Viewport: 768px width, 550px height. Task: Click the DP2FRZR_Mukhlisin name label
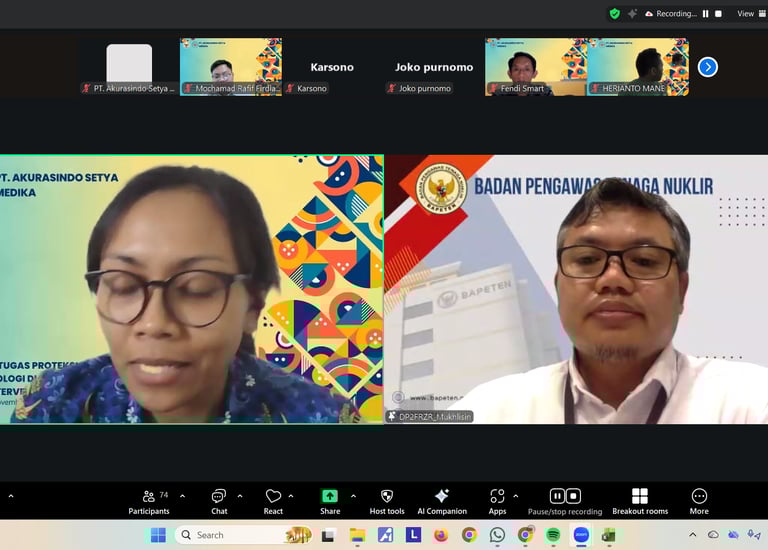tap(430, 417)
